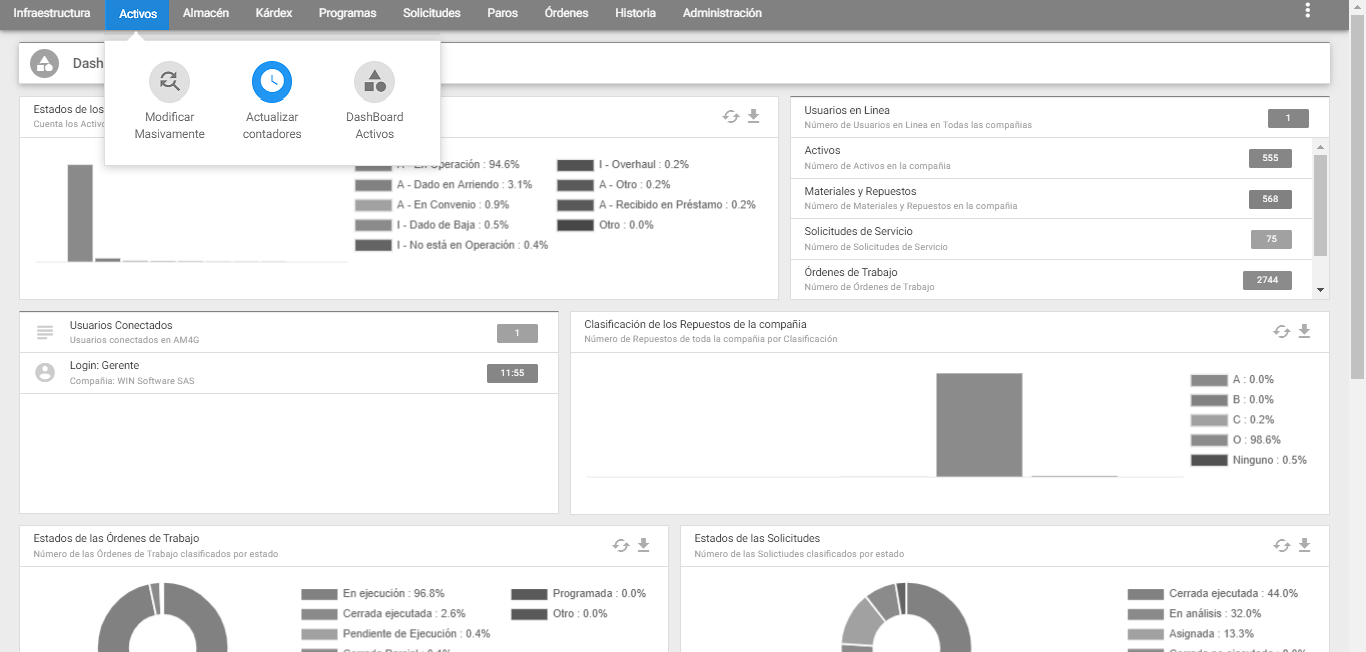The width and height of the screenshot is (1366, 652).
Task: Click the tallest Estados de Activos bar
Action: (80, 213)
